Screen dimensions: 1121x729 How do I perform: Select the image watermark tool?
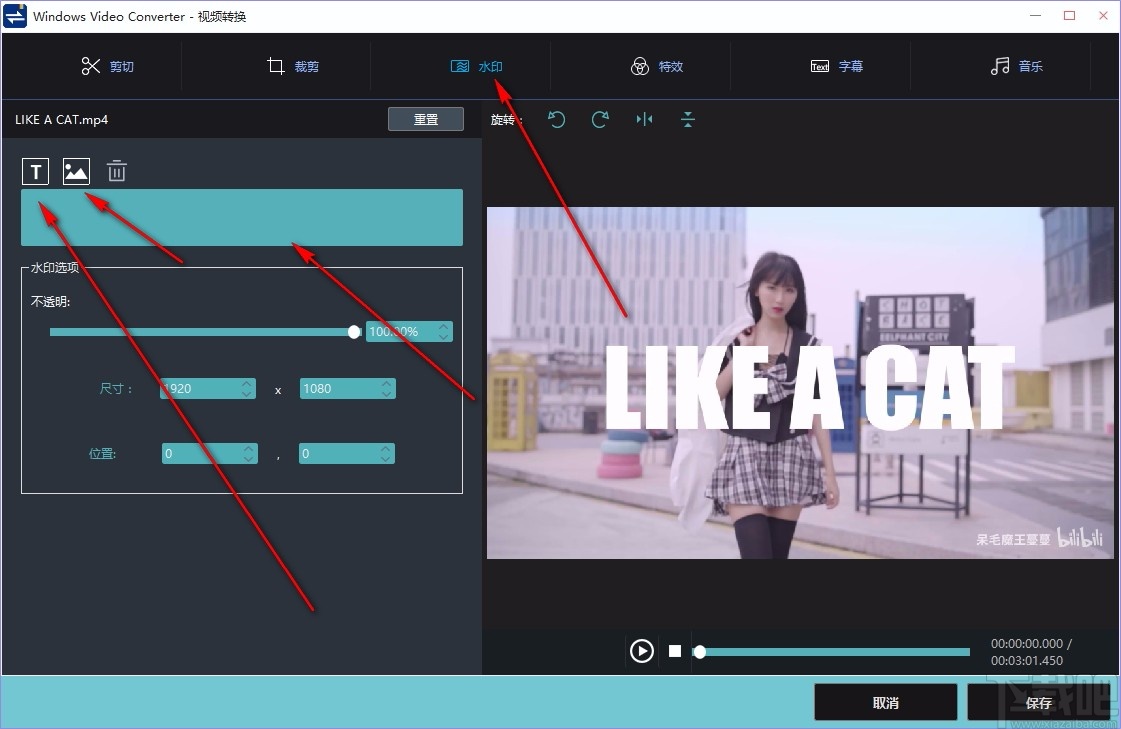coord(76,171)
